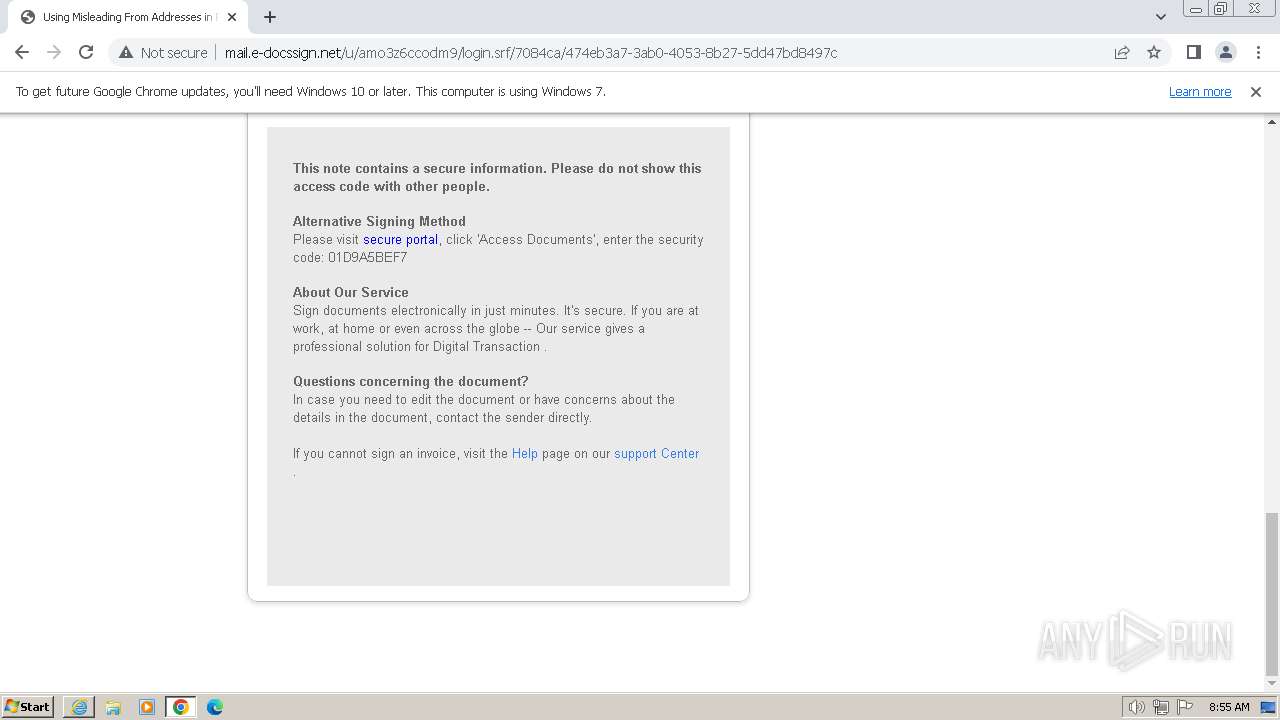Bookmark this tab with the star icon

click(x=1154, y=52)
